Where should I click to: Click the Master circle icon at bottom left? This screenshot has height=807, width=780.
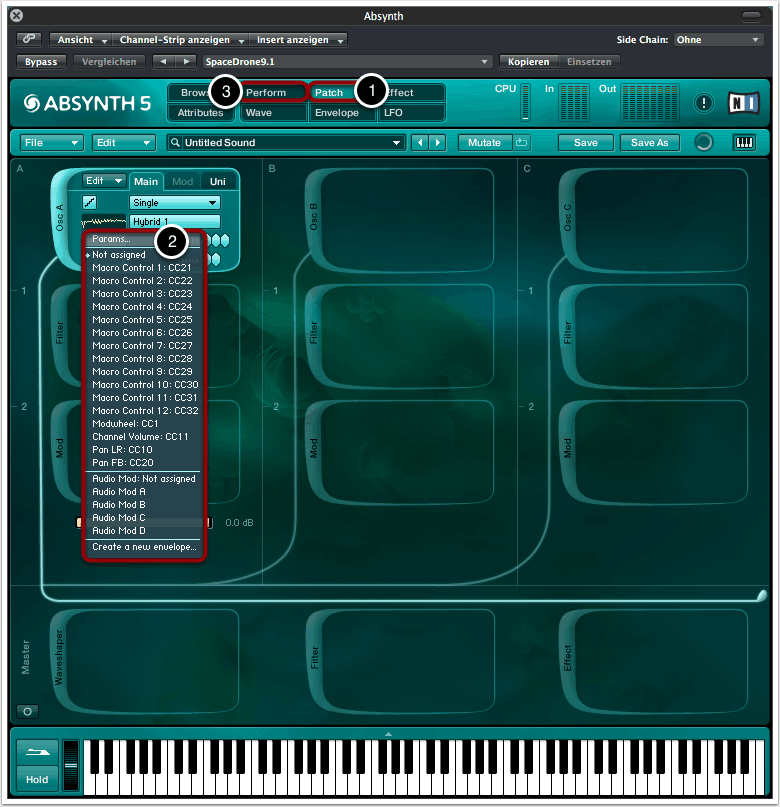[x=27, y=711]
